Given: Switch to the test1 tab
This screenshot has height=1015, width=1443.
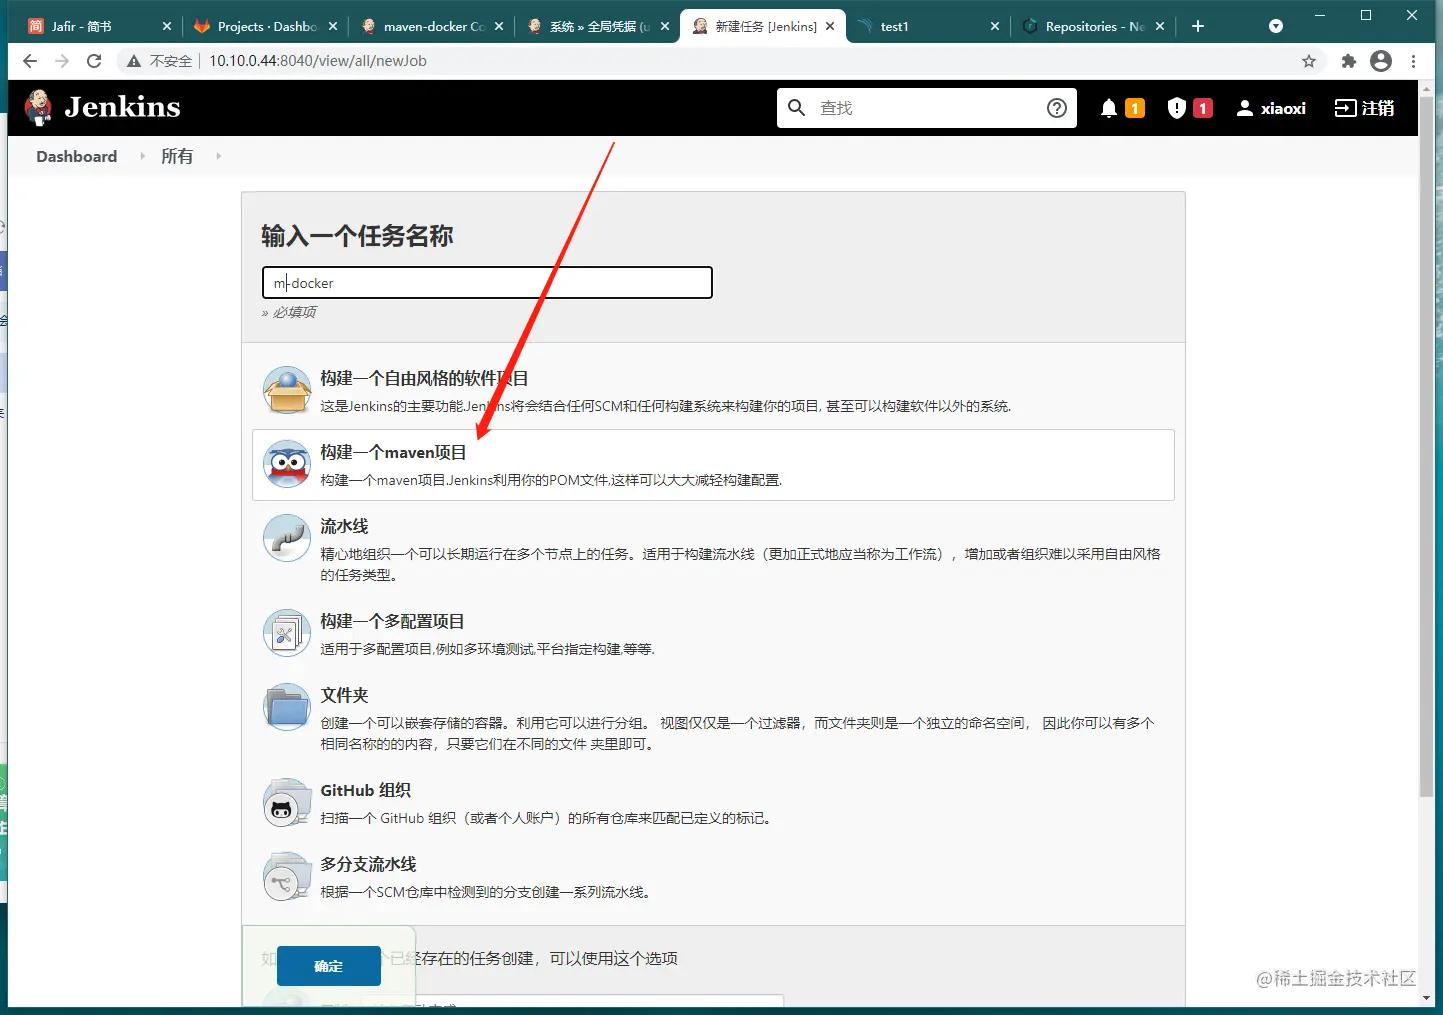Looking at the screenshot, I should [x=927, y=26].
